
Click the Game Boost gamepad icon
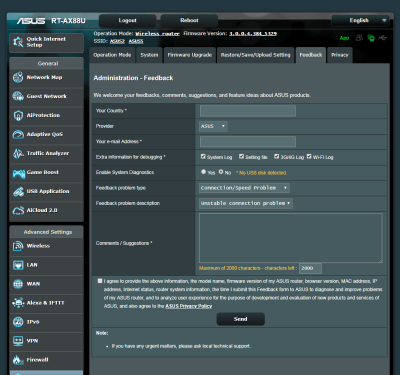pos(18,173)
